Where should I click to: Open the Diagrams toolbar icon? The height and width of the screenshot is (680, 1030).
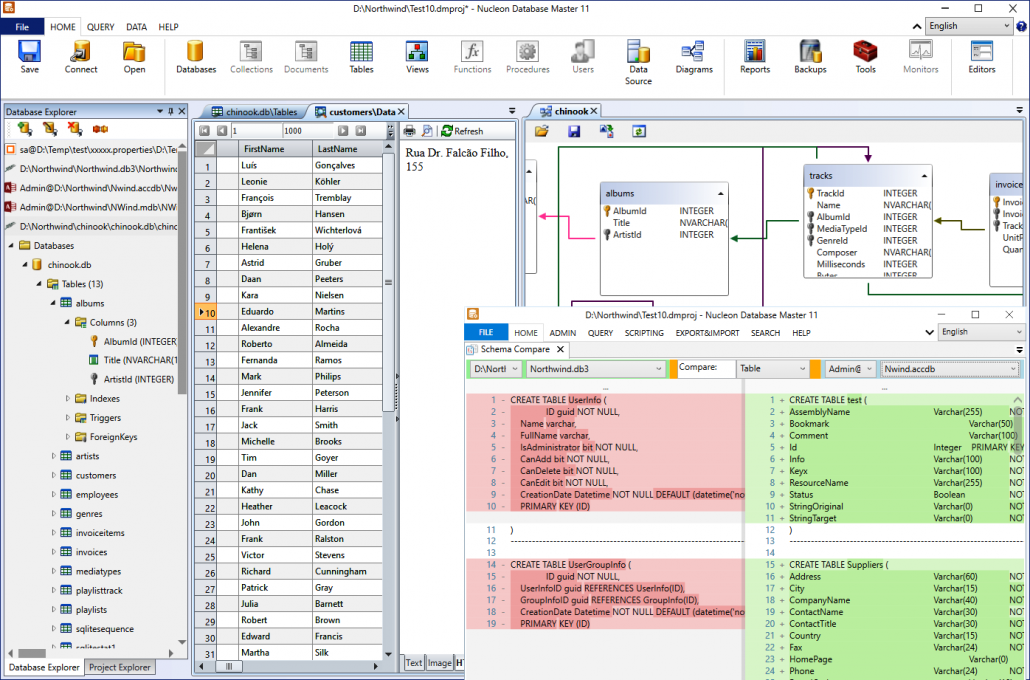[692, 57]
